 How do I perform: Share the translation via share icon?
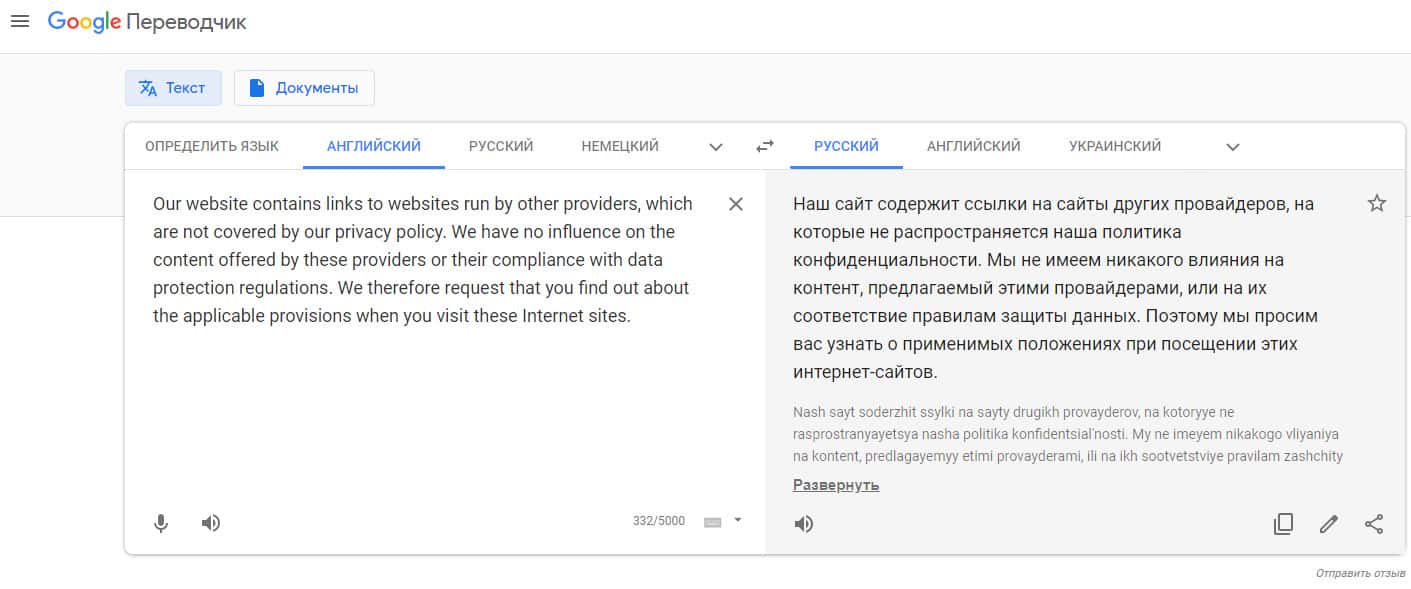click(x=1374, y=524)
